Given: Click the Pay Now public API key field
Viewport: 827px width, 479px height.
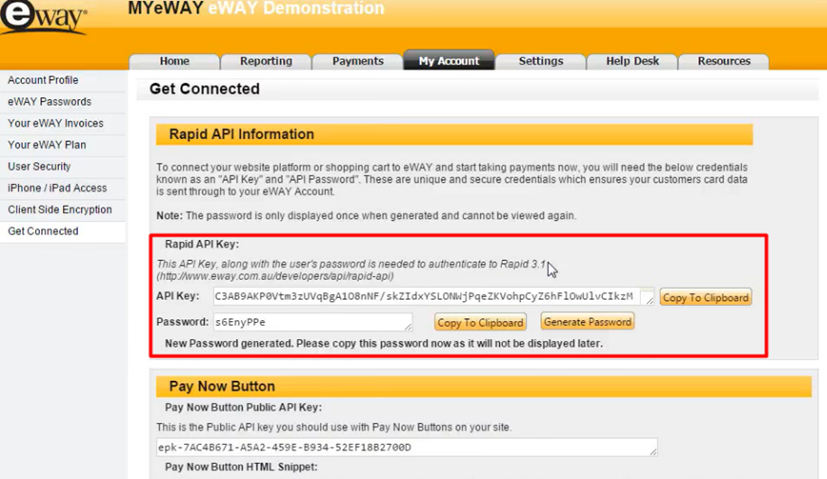Looking at the screenshot, I should pyautogui.click(x=407, y=447).
